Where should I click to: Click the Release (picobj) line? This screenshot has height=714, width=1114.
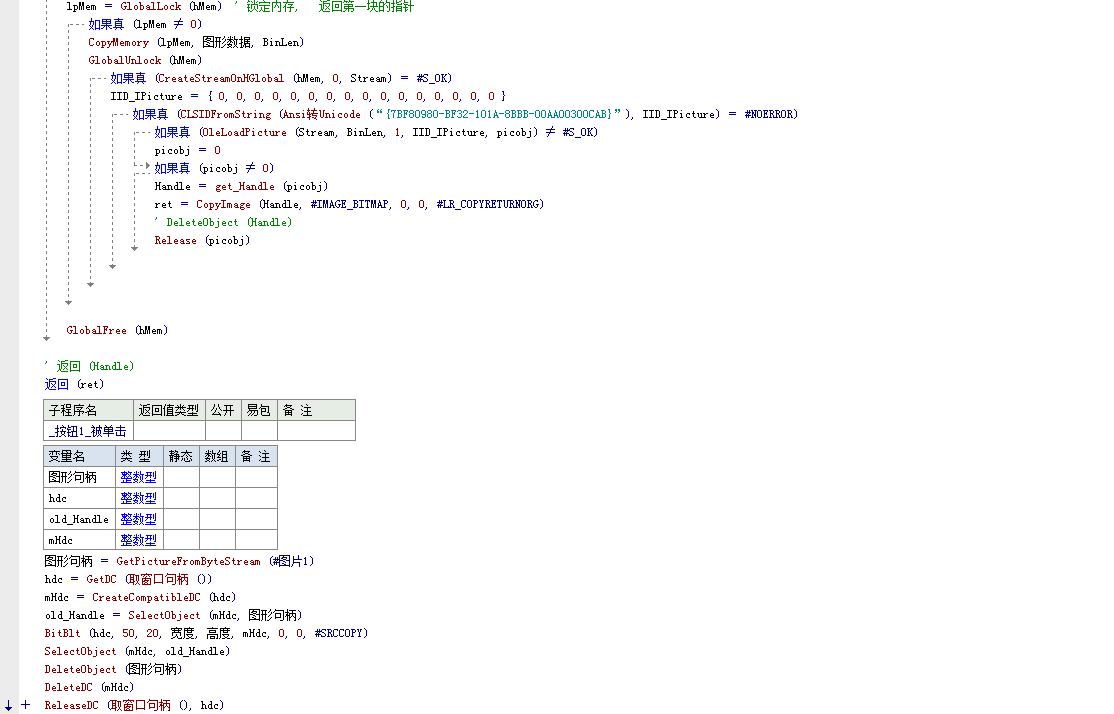pos(202,240)
